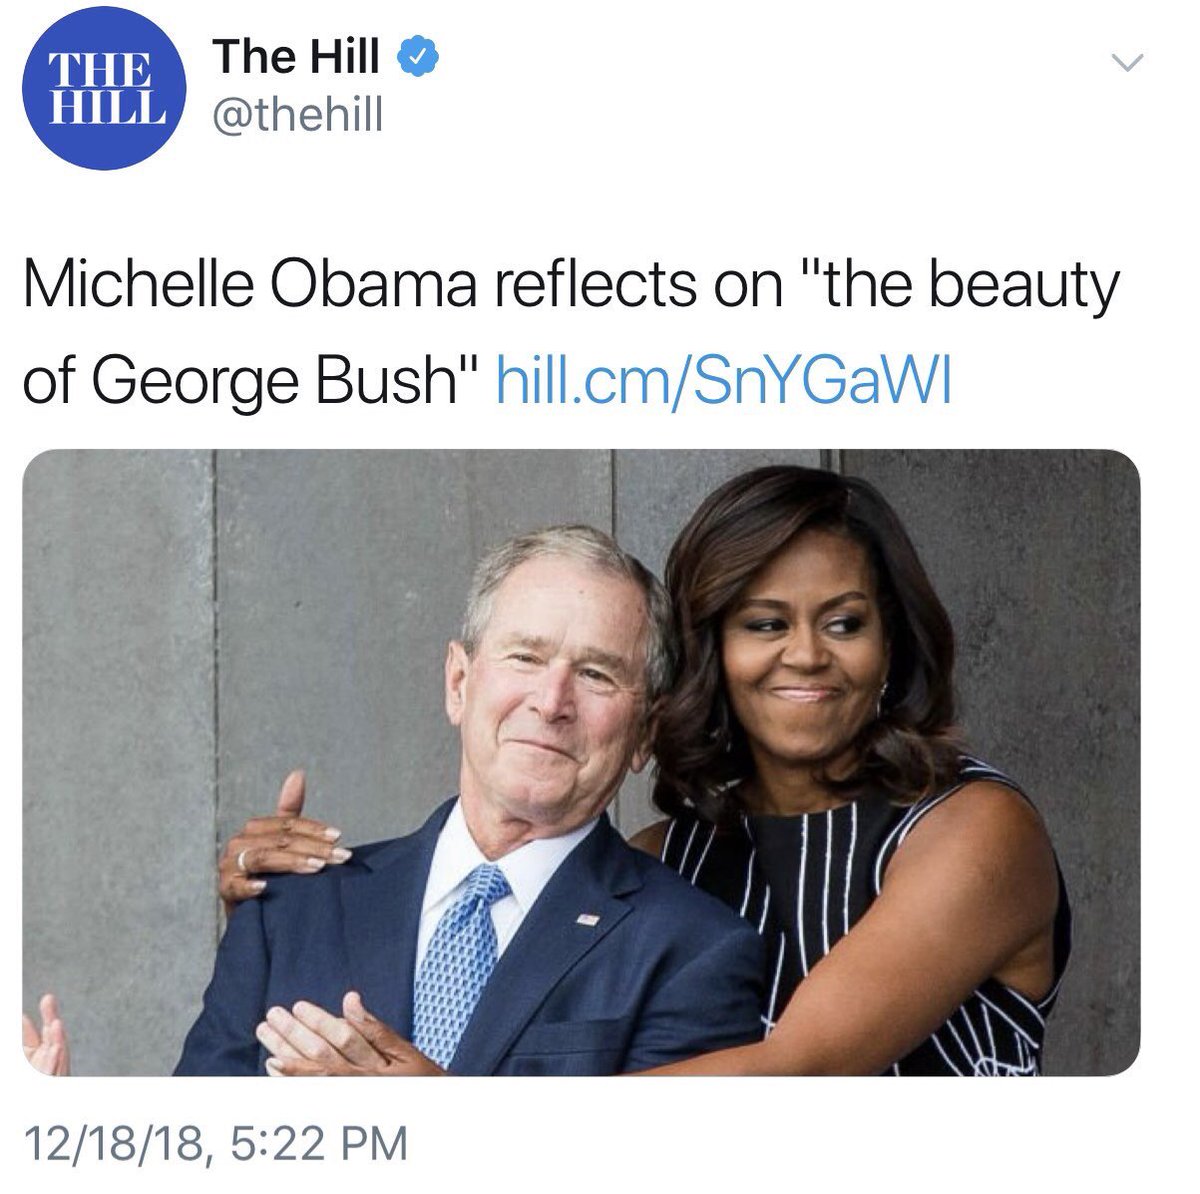The width and height of the screenshot is (1200, 1194).
Task: Click The Hill display name
Action: click(x=296, y=57)
